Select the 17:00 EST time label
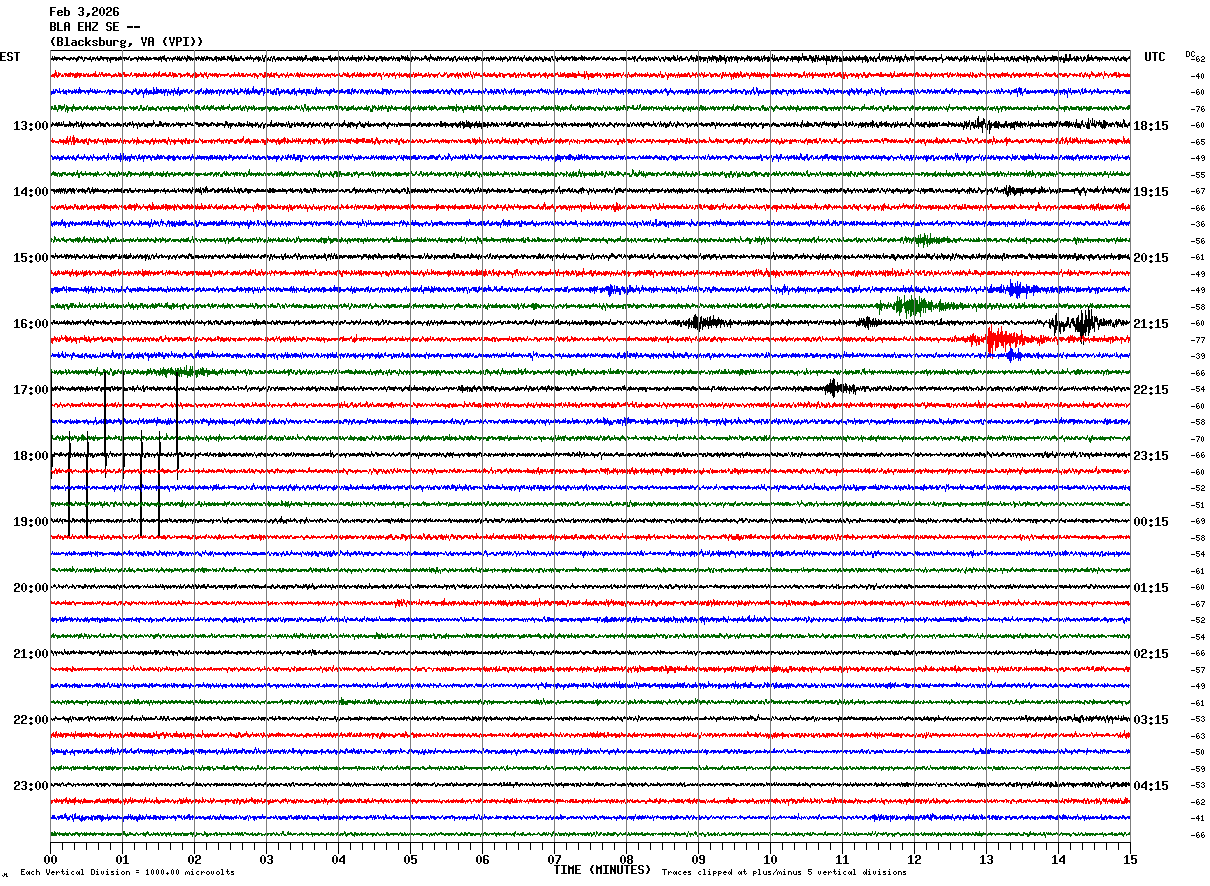Viewport: 1210px width, 886px height. [31, 390]
